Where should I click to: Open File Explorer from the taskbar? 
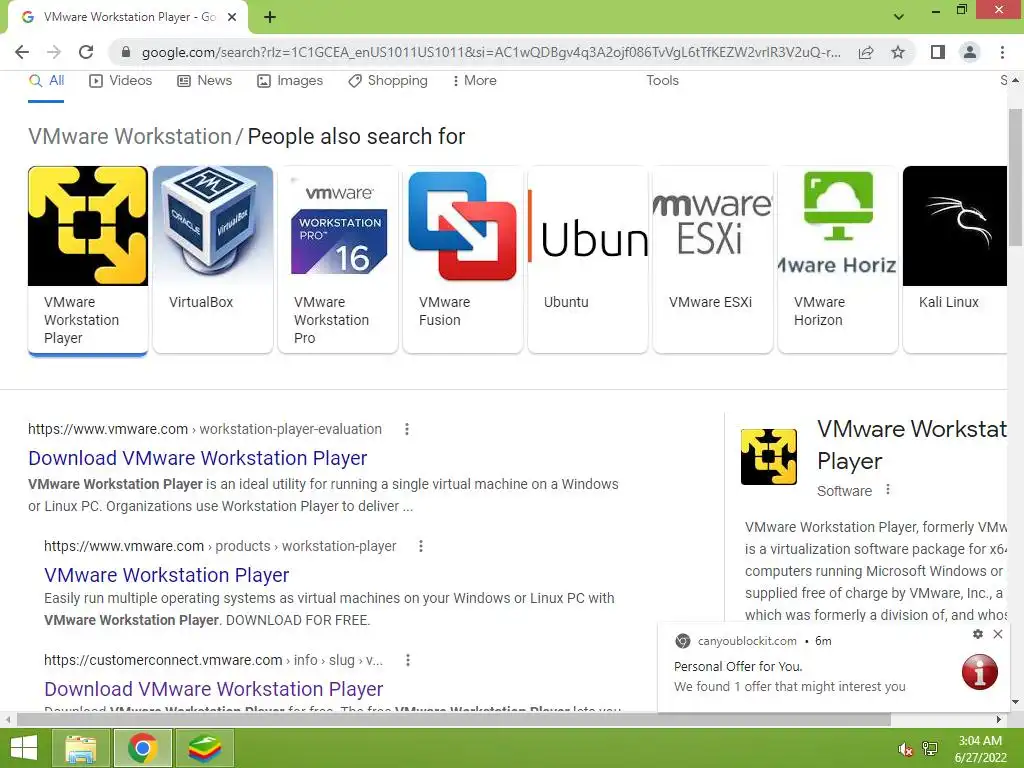[x=81, y=748]
